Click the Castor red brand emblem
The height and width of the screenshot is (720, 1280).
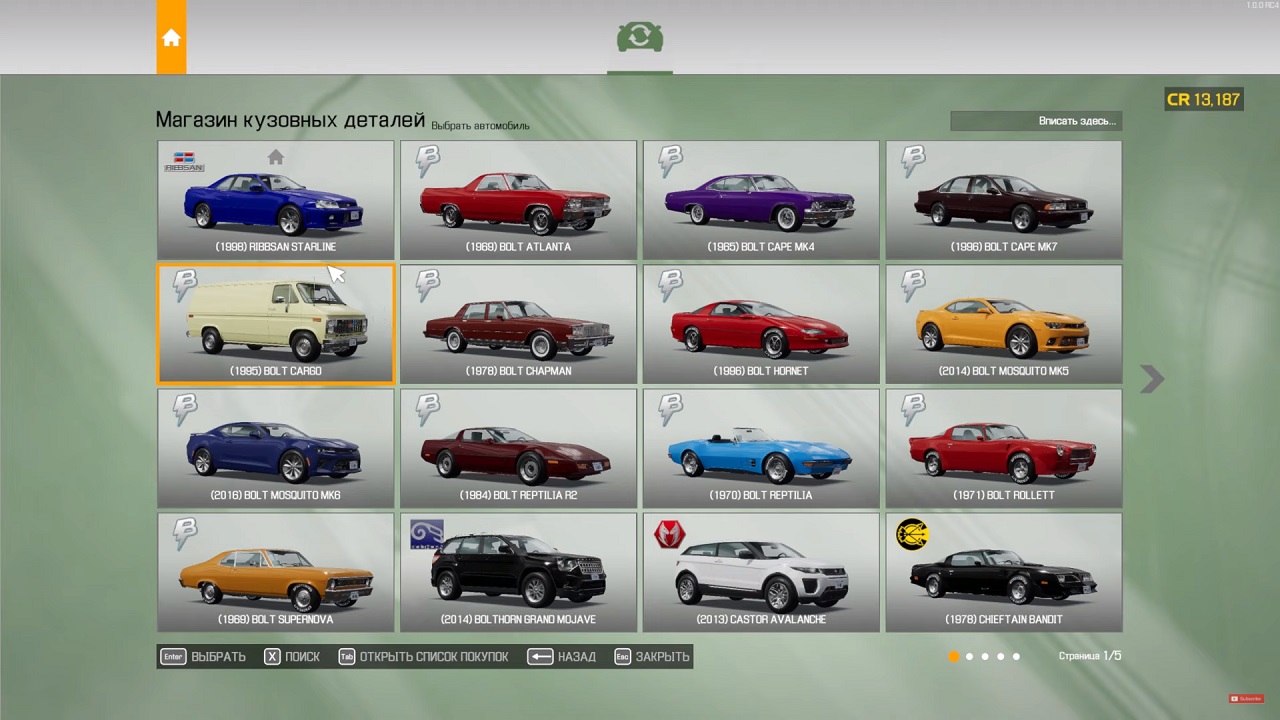[x=669, y=534]
